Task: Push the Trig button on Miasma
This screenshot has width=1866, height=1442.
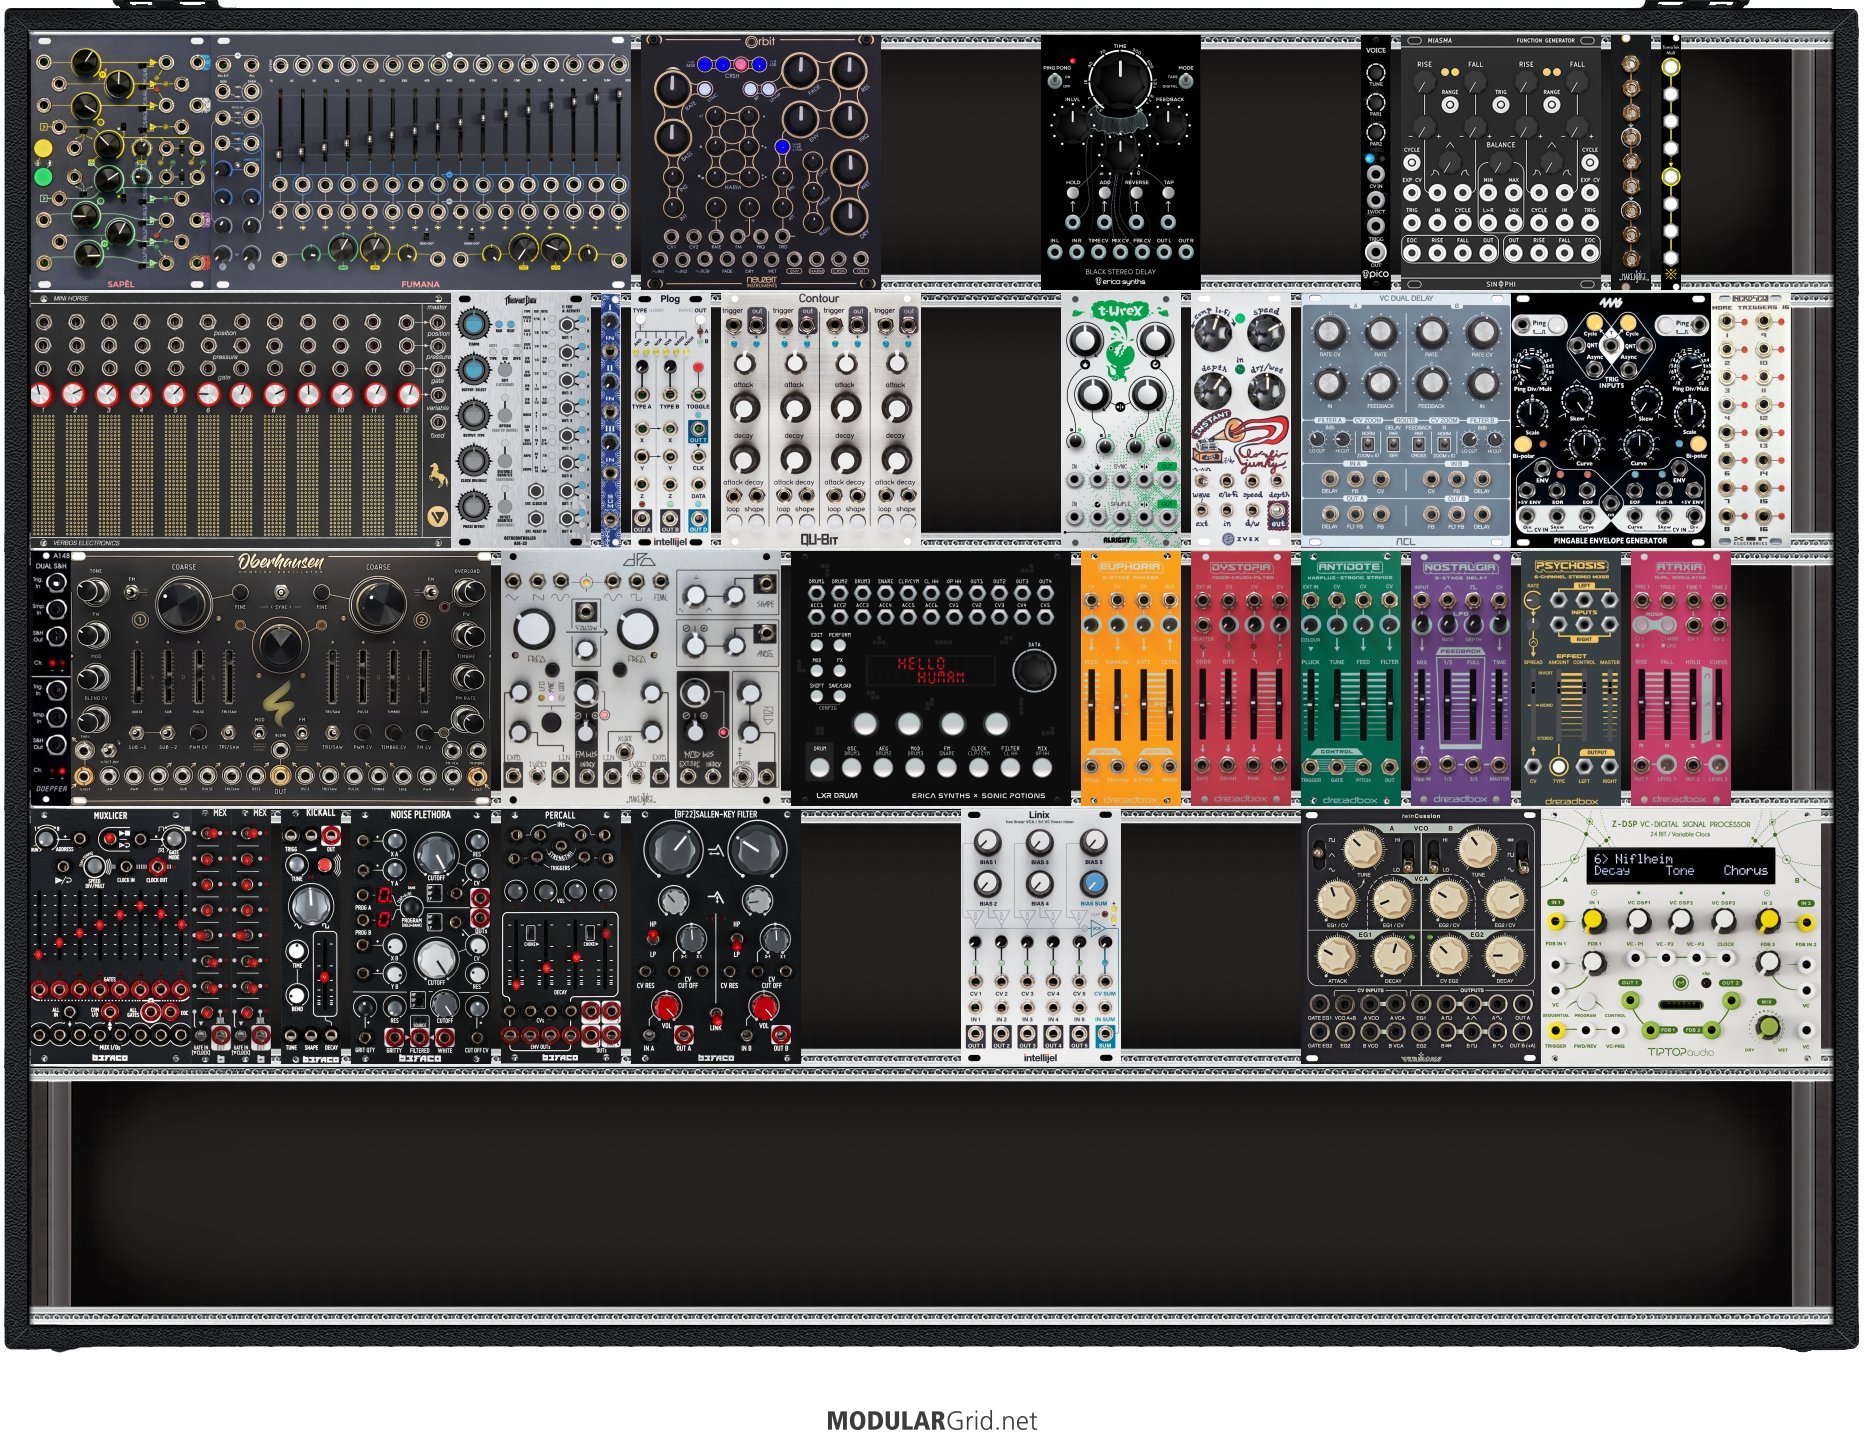Action: click(x=1501, y=104)
